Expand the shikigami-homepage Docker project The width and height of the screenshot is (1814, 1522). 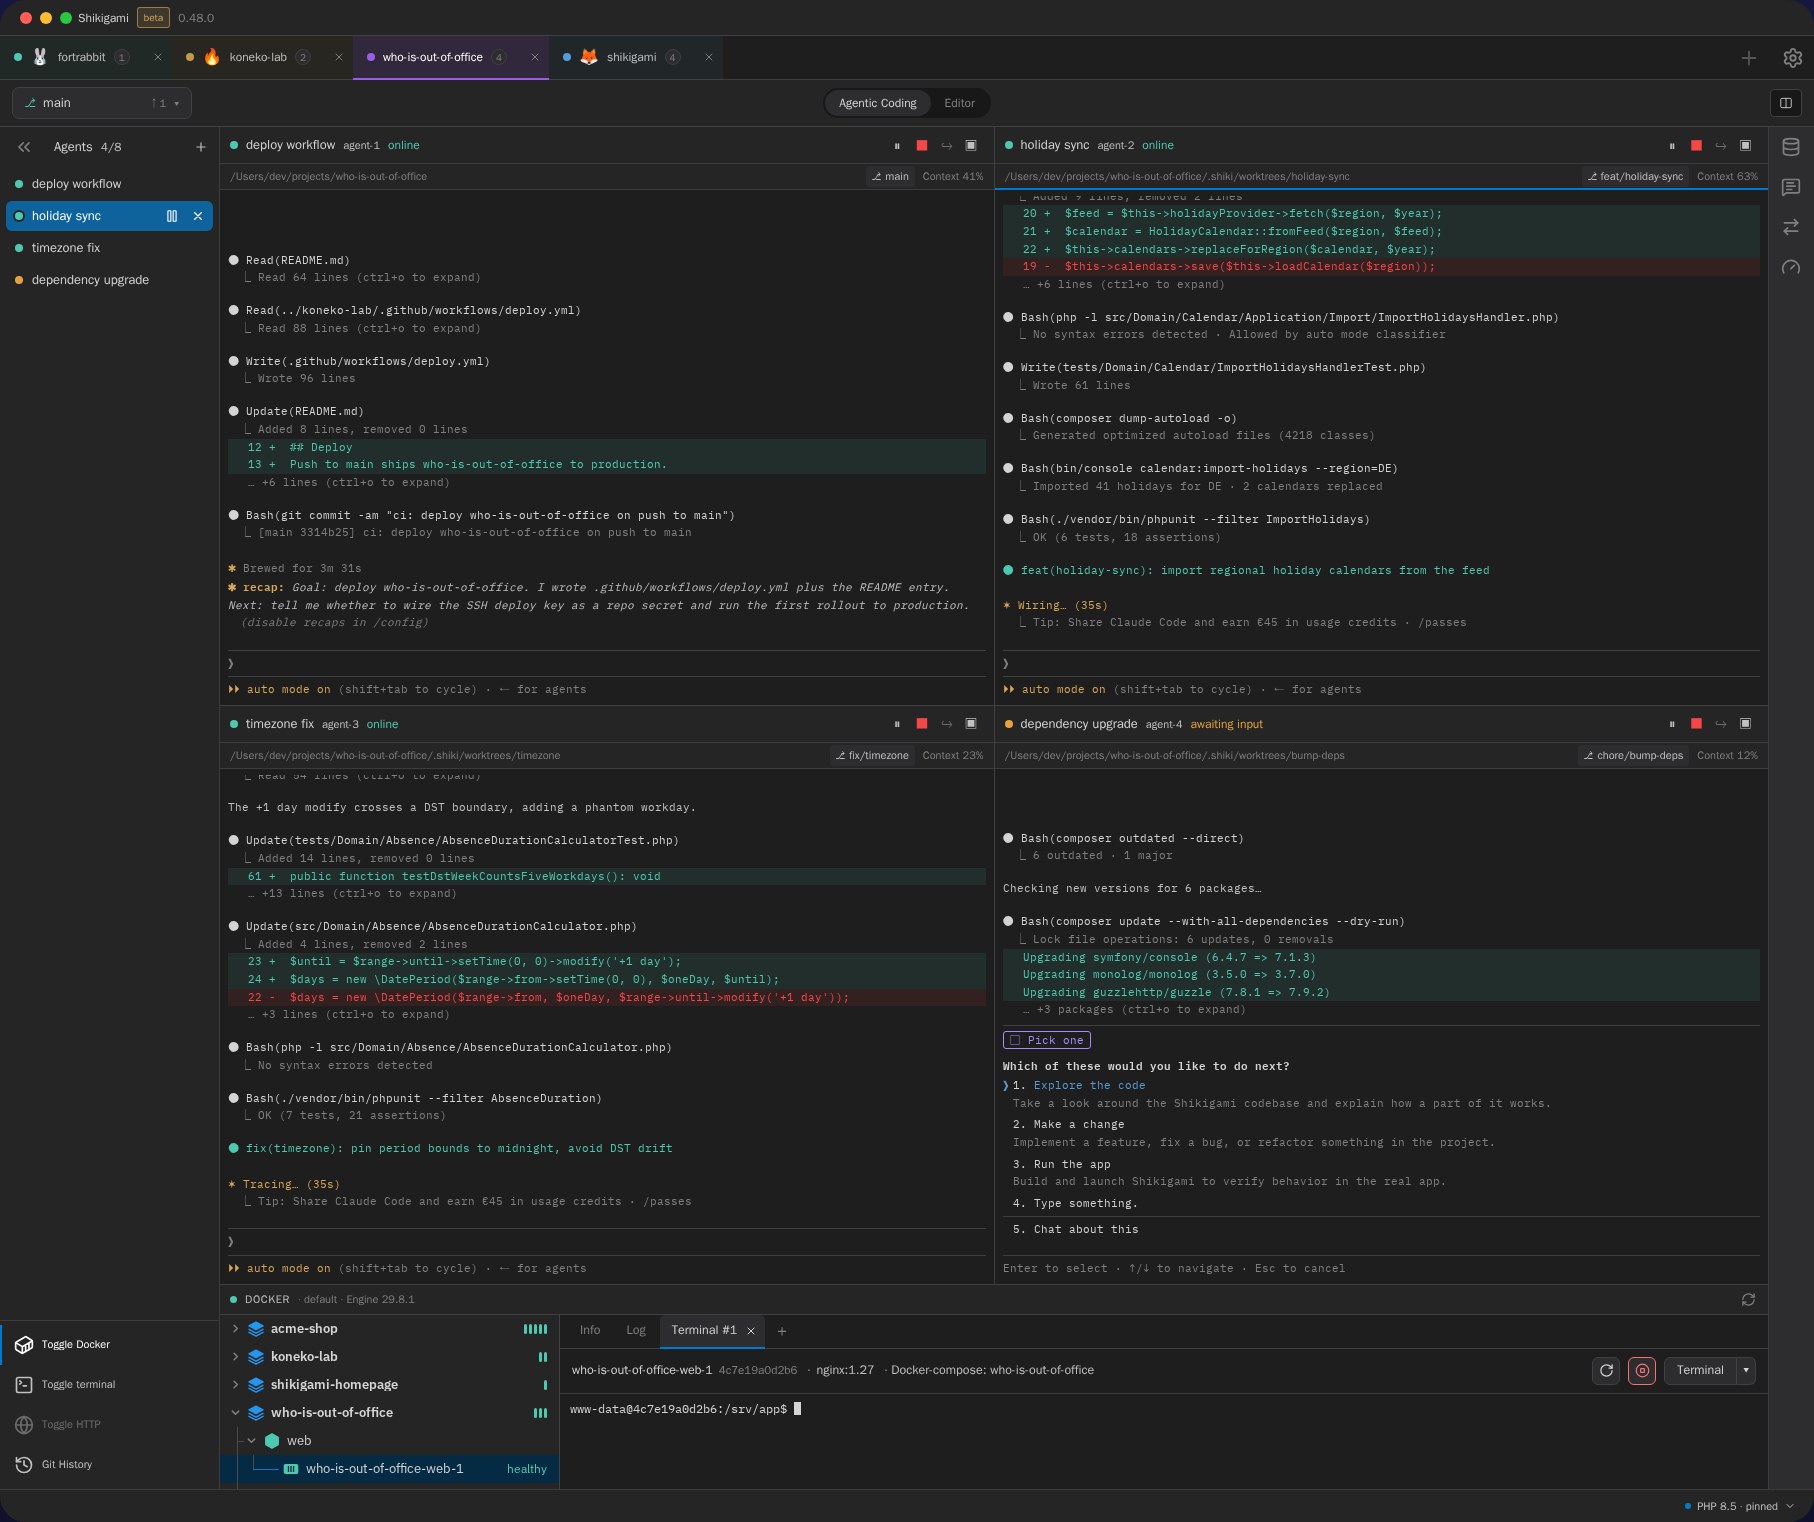(235, 1385)
